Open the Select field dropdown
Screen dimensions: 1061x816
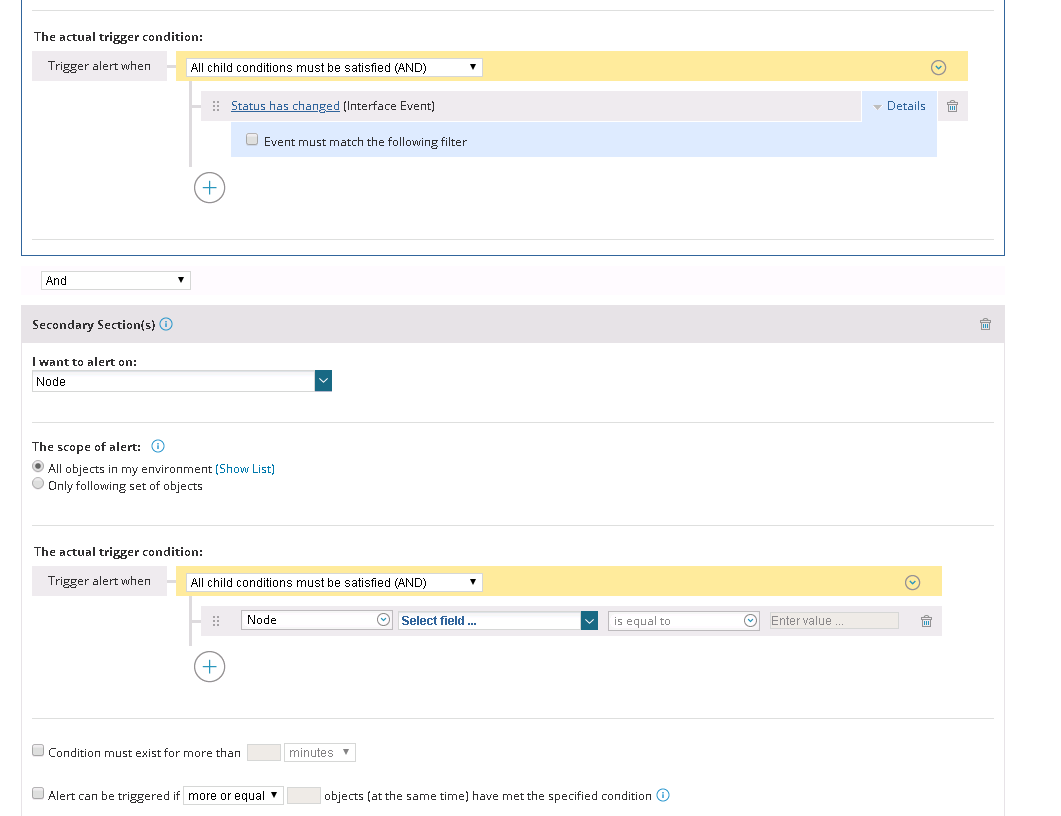pyautogui.click(x=498, y=620)
